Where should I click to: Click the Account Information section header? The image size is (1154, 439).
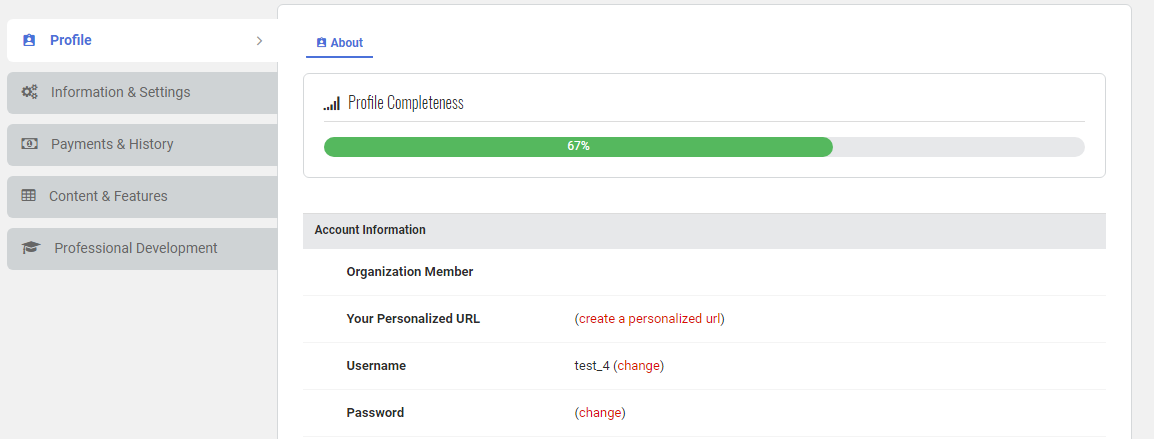click(x=370, y=230)
